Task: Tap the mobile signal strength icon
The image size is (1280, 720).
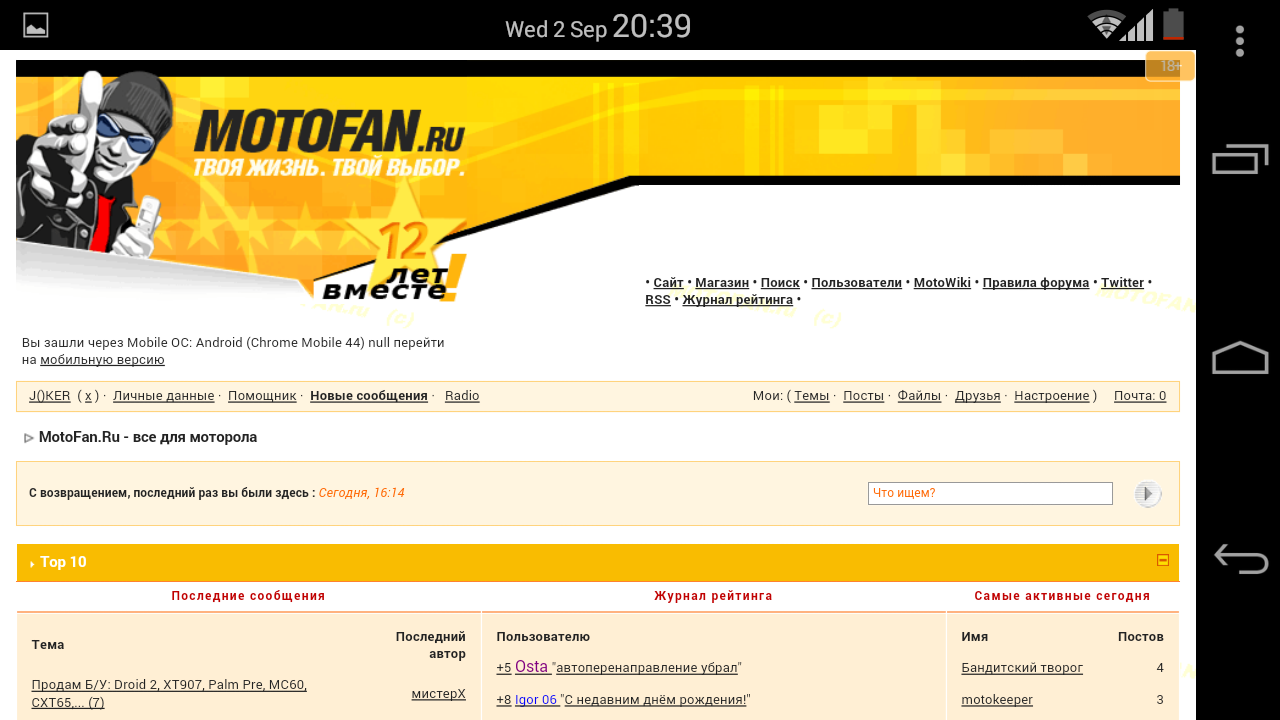Action: pos(1138,25)
